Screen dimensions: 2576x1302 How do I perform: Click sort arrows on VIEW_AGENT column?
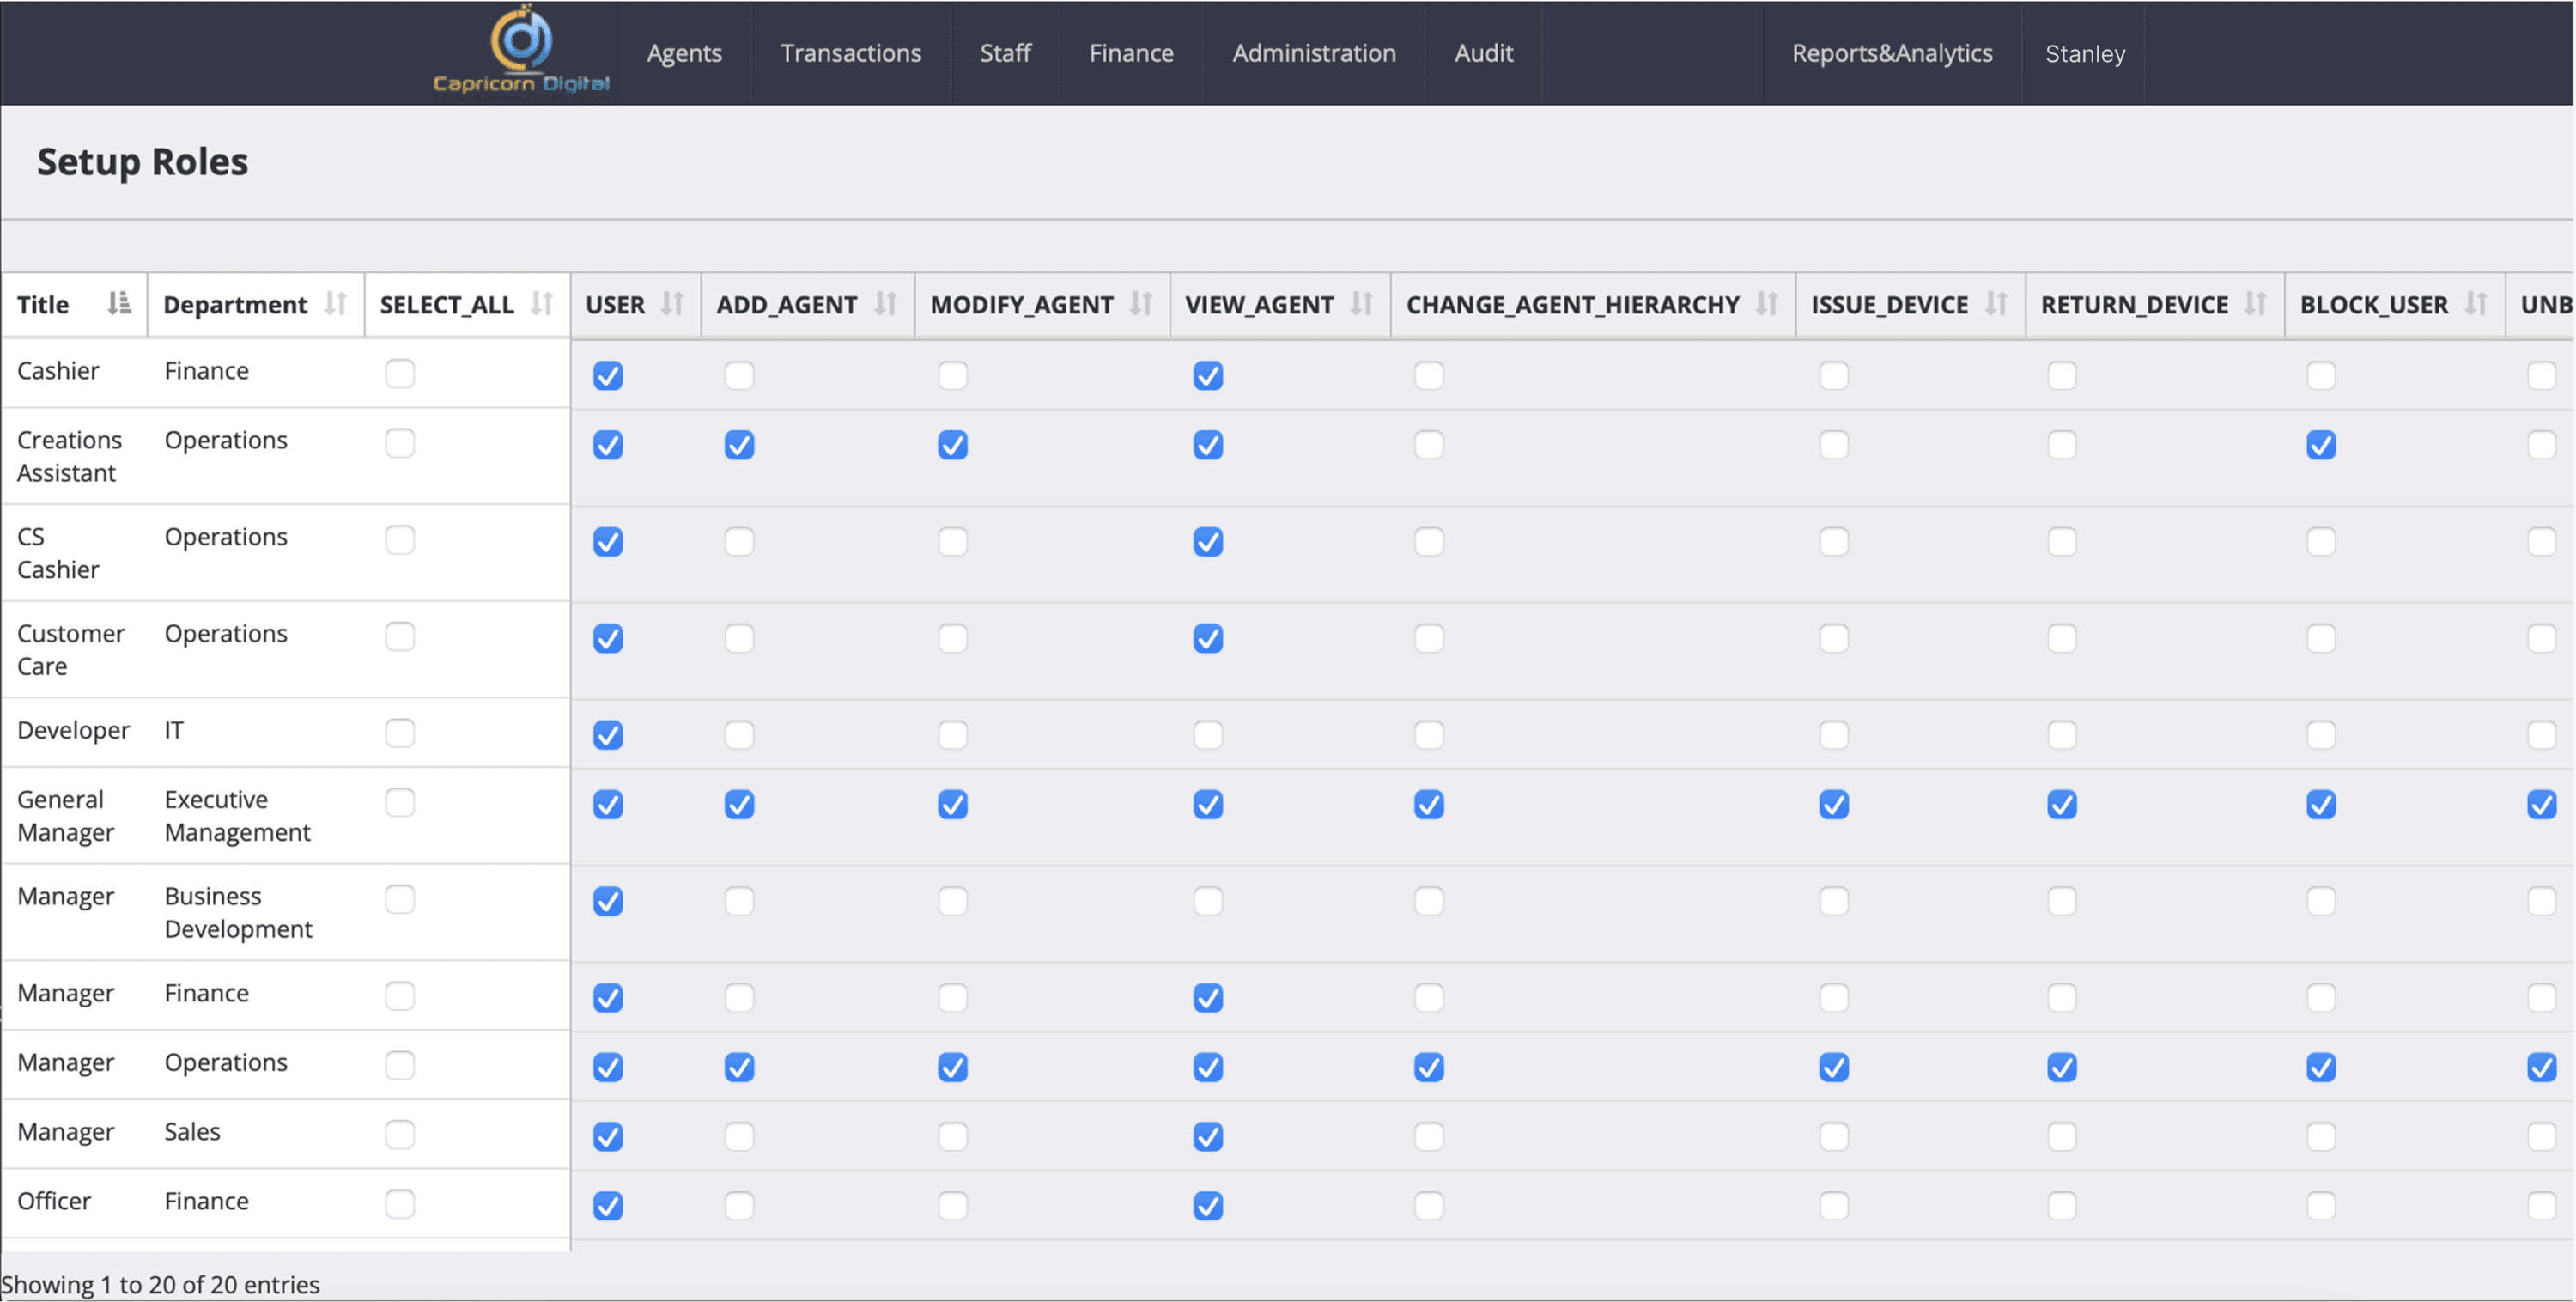click(x=1361, y=304)
